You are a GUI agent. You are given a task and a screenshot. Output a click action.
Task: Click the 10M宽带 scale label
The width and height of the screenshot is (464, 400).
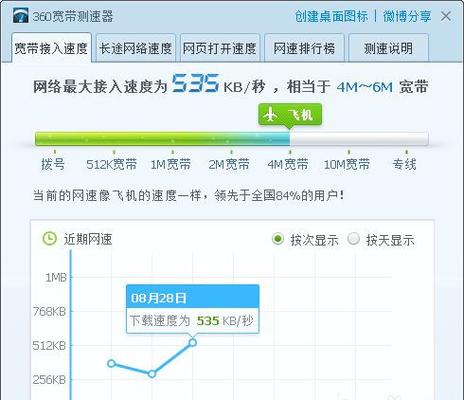[347, 164]
